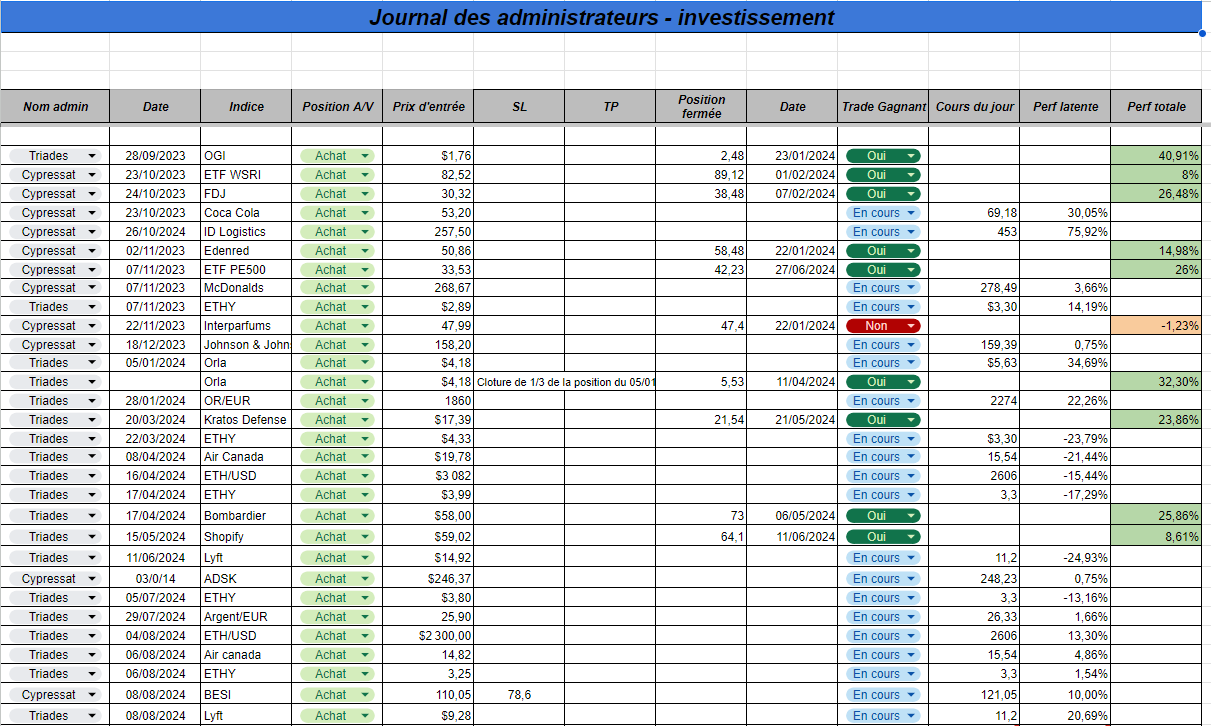Open the En cours dropdown in the Argent/EUR row

(883, 617)
